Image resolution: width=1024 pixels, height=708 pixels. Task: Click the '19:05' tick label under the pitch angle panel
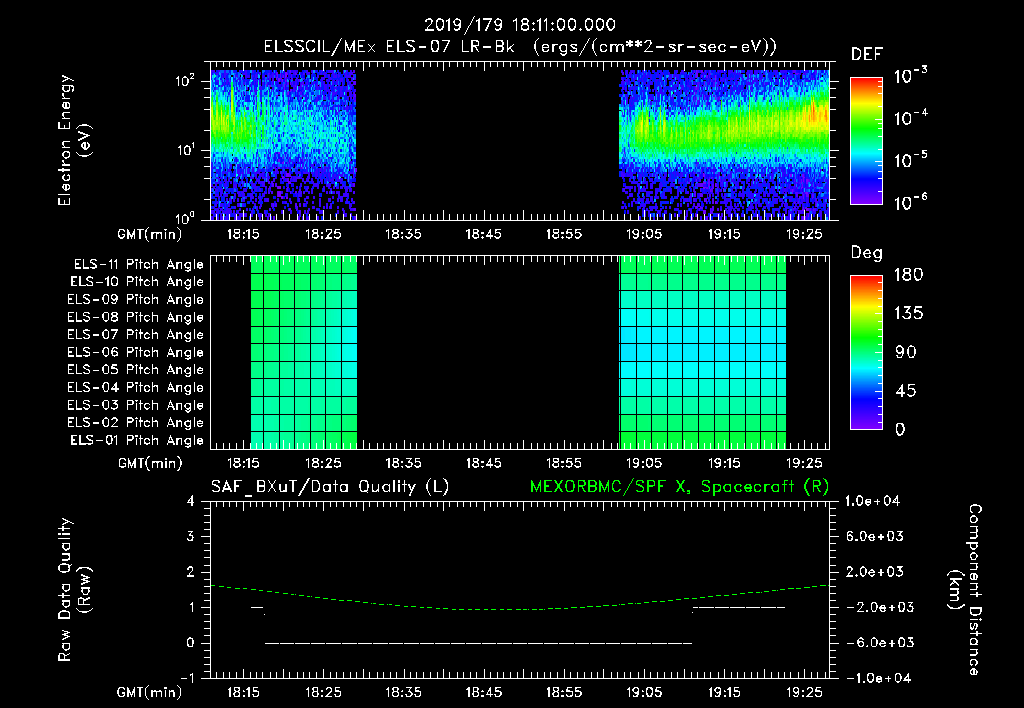(644, 463)
